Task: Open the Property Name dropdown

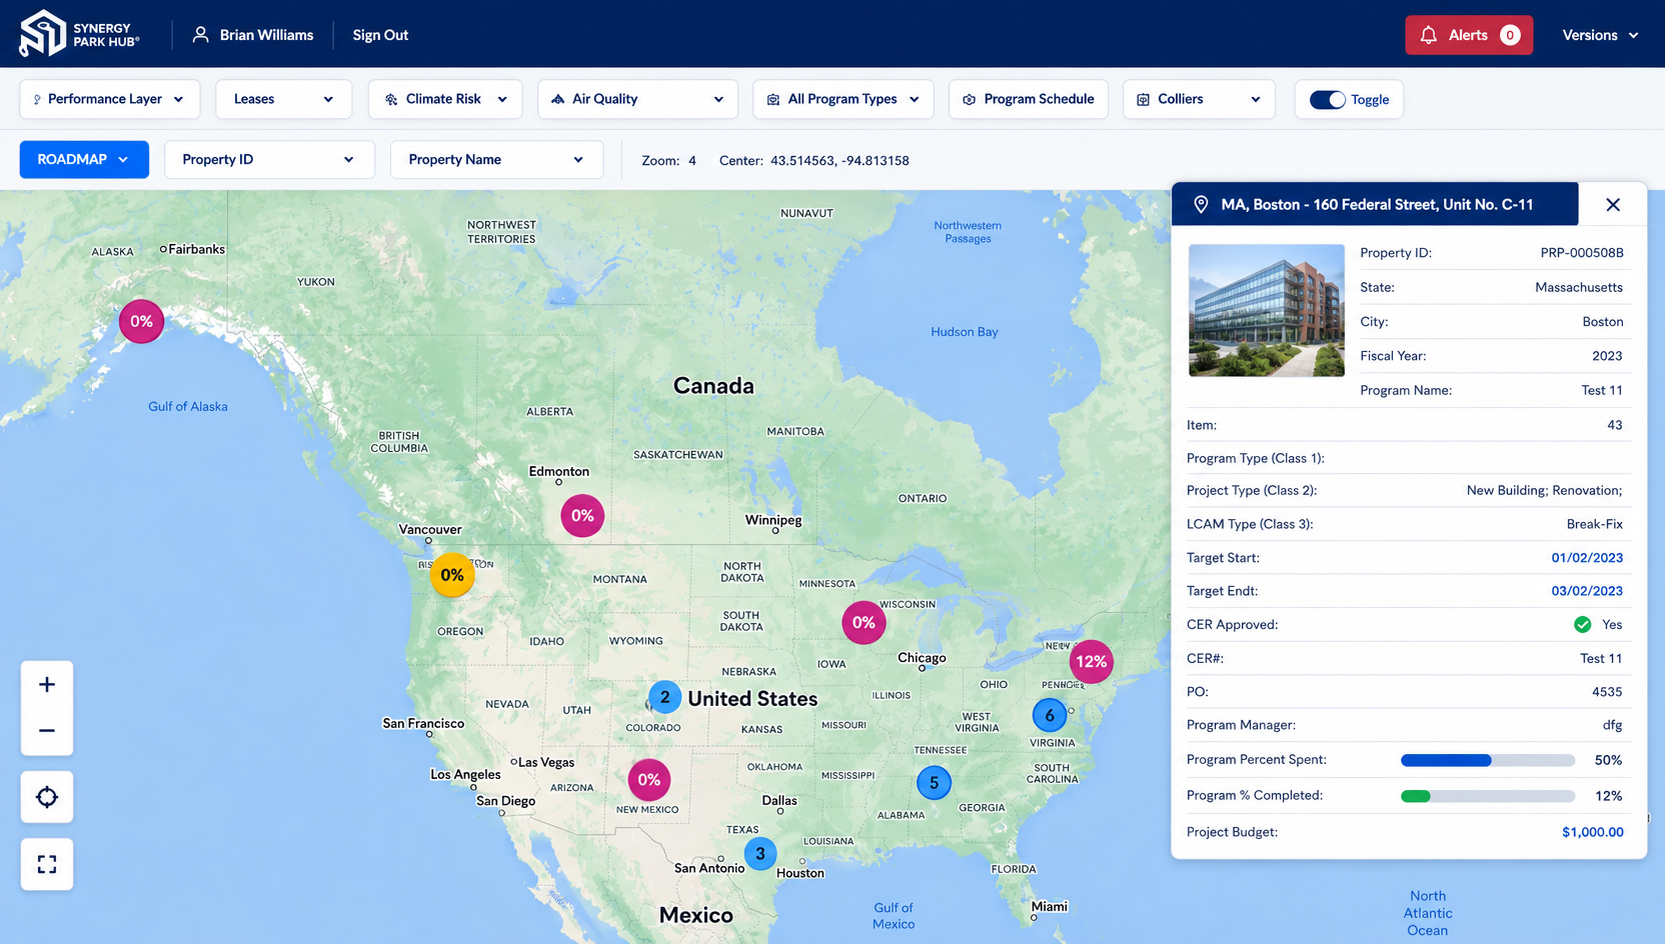Action: click(x=497, y=160)
